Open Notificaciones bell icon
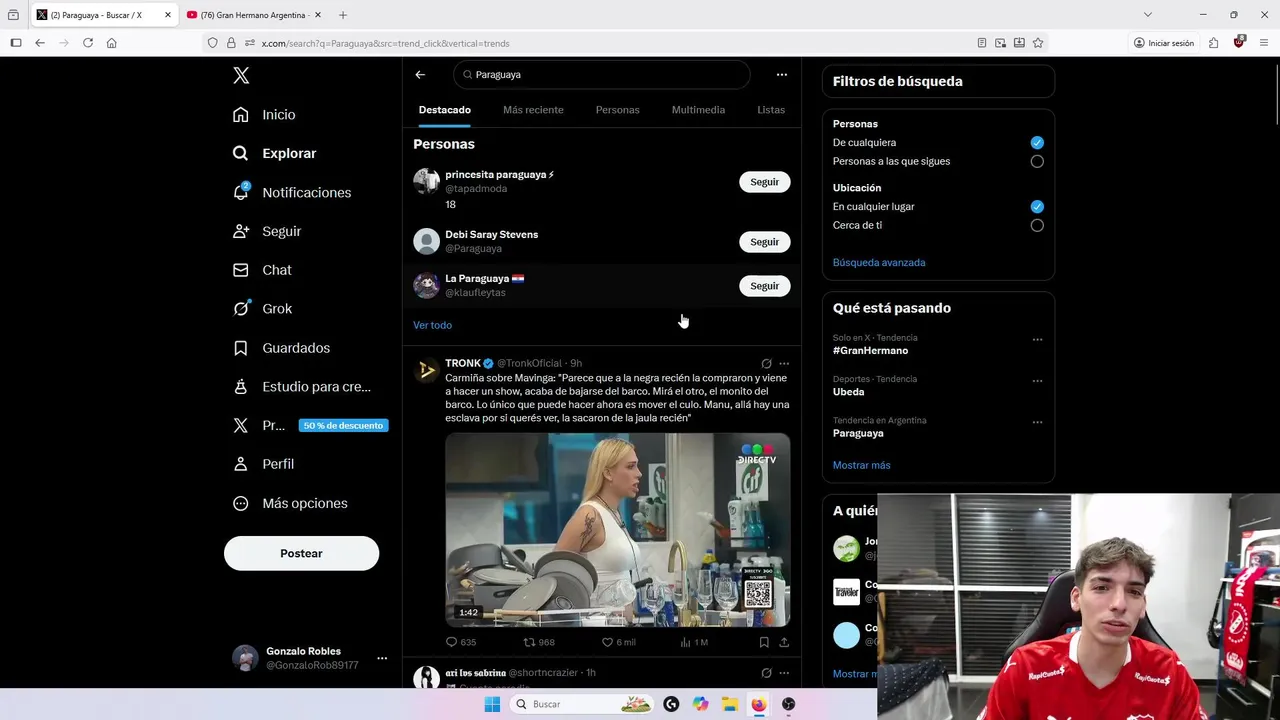 pyautogui.click(x=241, y=192)
